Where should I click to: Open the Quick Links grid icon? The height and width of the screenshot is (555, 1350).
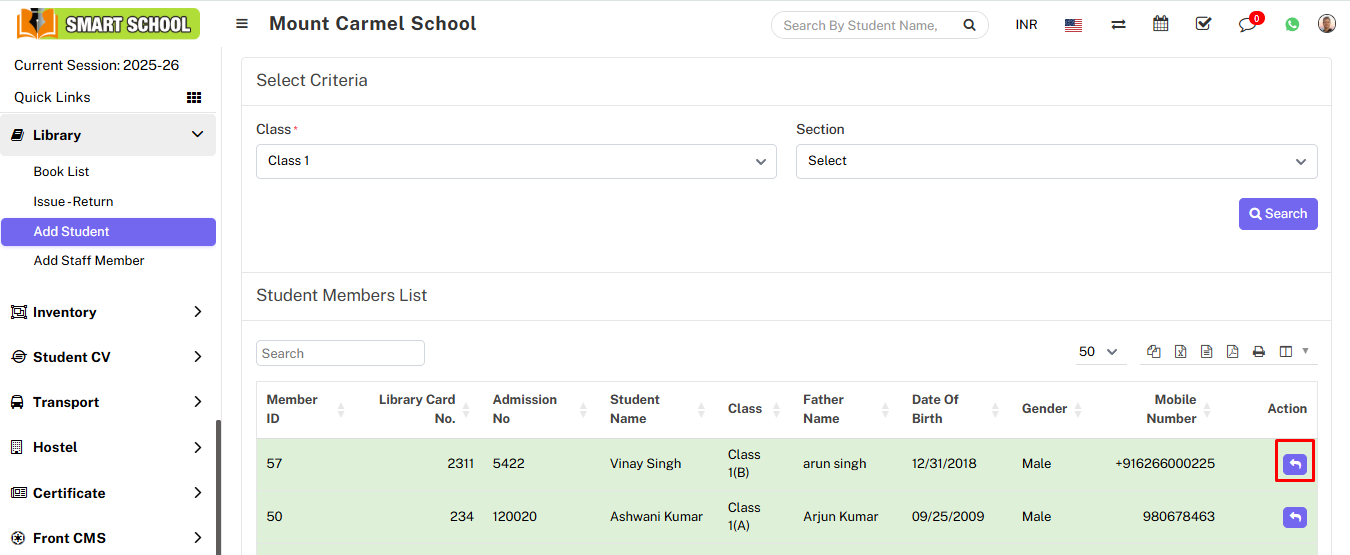(194, 97)
